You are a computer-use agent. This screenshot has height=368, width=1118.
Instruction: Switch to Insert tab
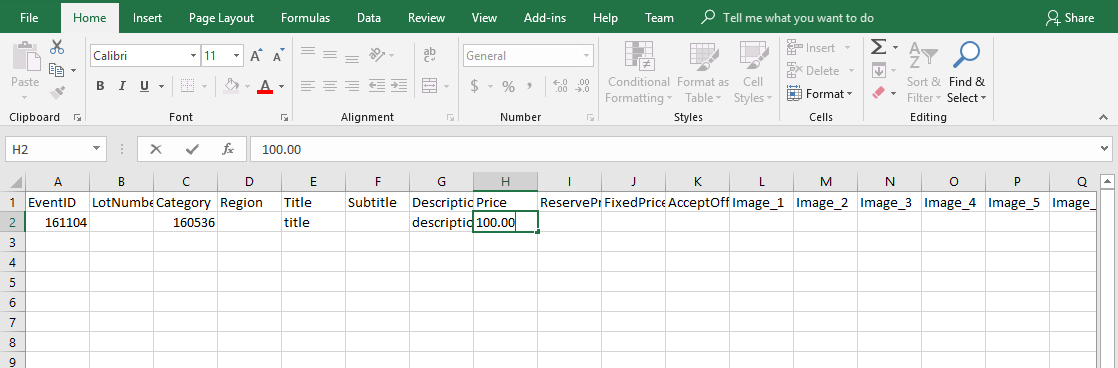148,18
